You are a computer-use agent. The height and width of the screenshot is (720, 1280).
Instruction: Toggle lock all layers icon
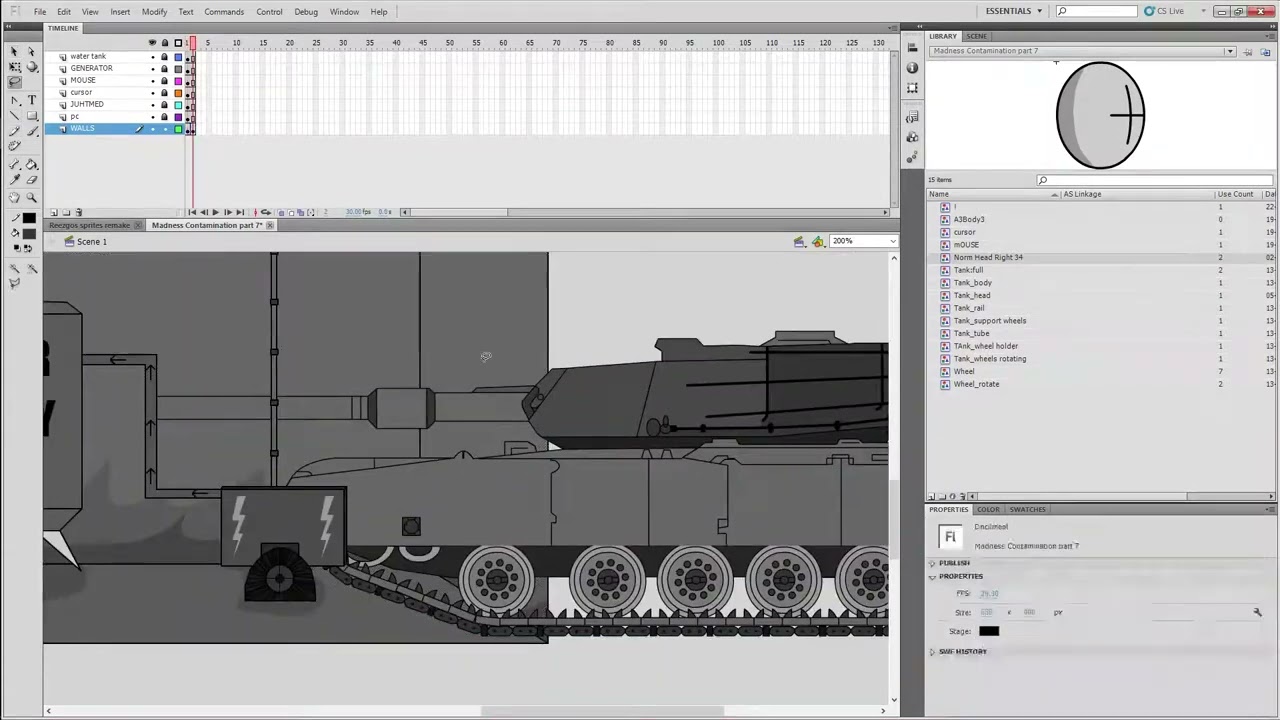[x=165, y=43]
